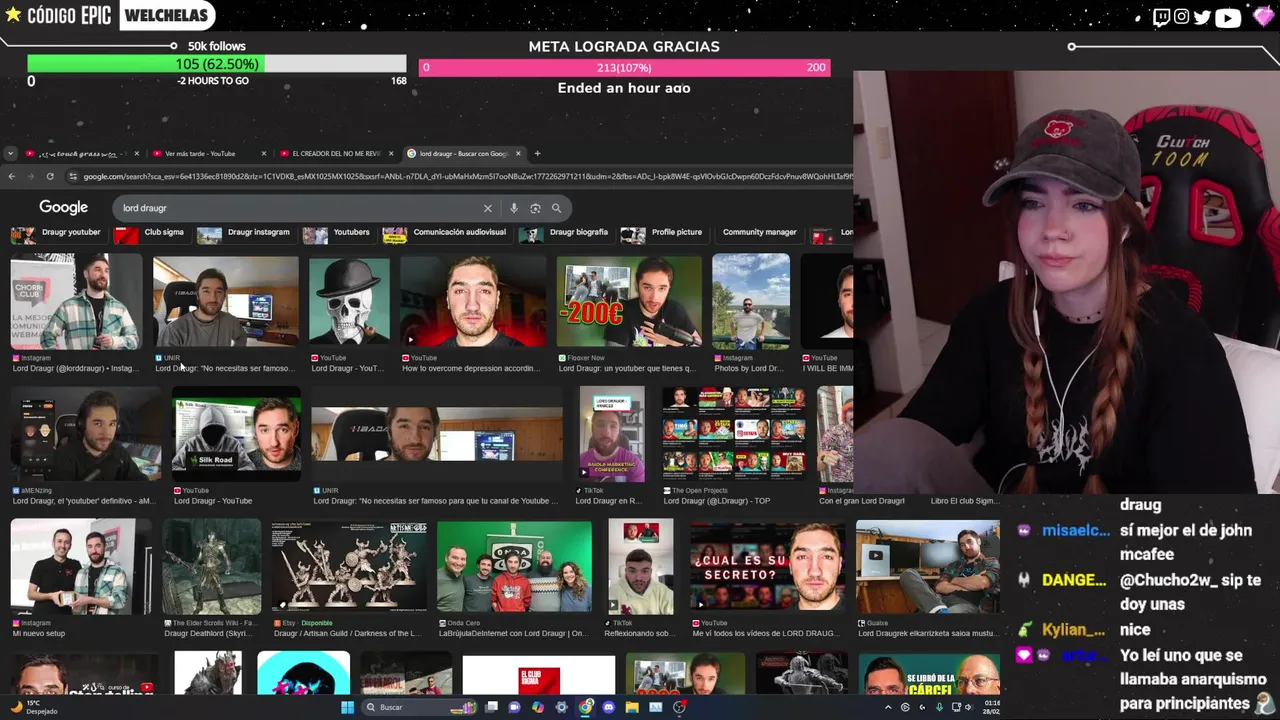The width and height of the screenshot is (1280, 720).
Task: Open the OBS Studio taskbar icon
Action: [679, 707]
